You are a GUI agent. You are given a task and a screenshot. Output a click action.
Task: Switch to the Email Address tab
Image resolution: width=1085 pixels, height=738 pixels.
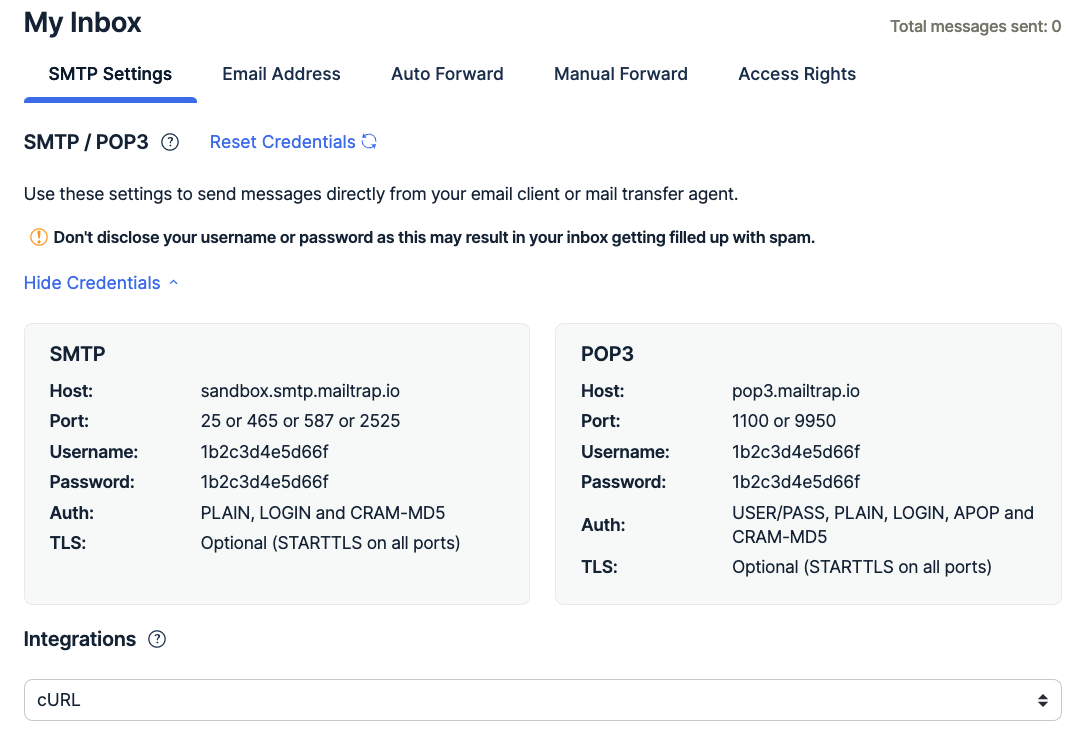[x=281, y=74]
